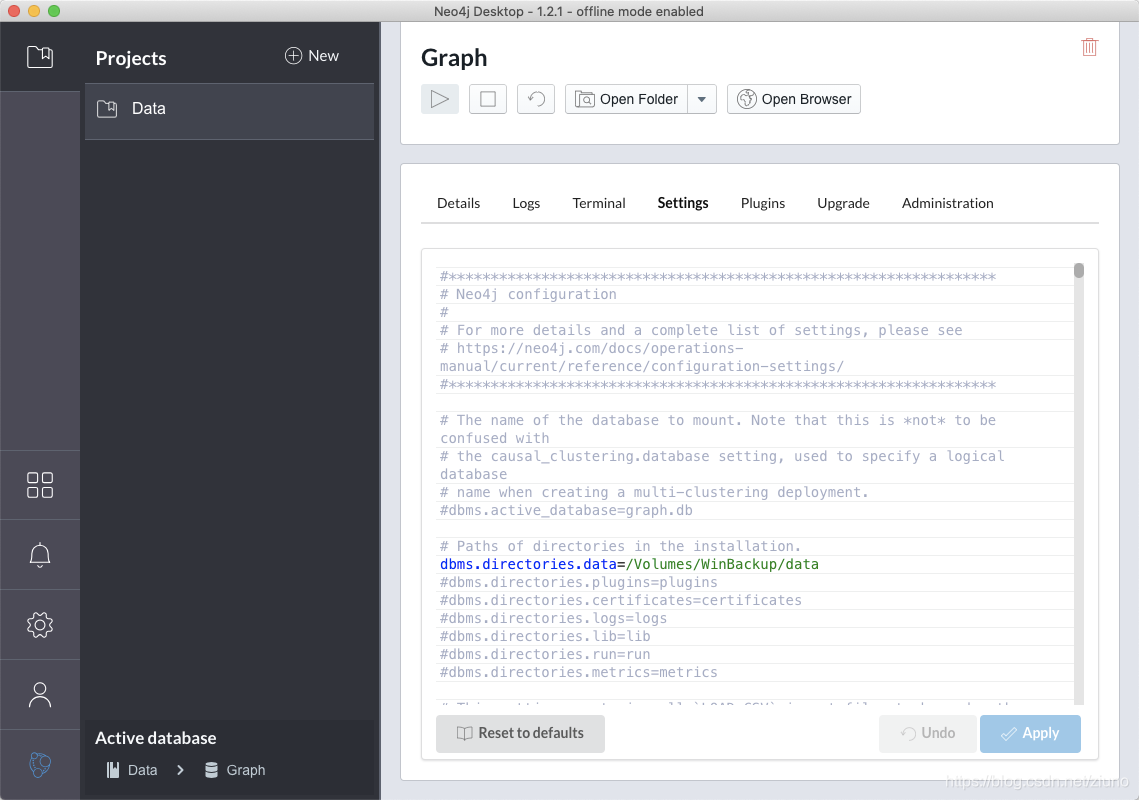Open notifications bell icon
This screenshot has width=1139, height=800.
pos(40,555)
